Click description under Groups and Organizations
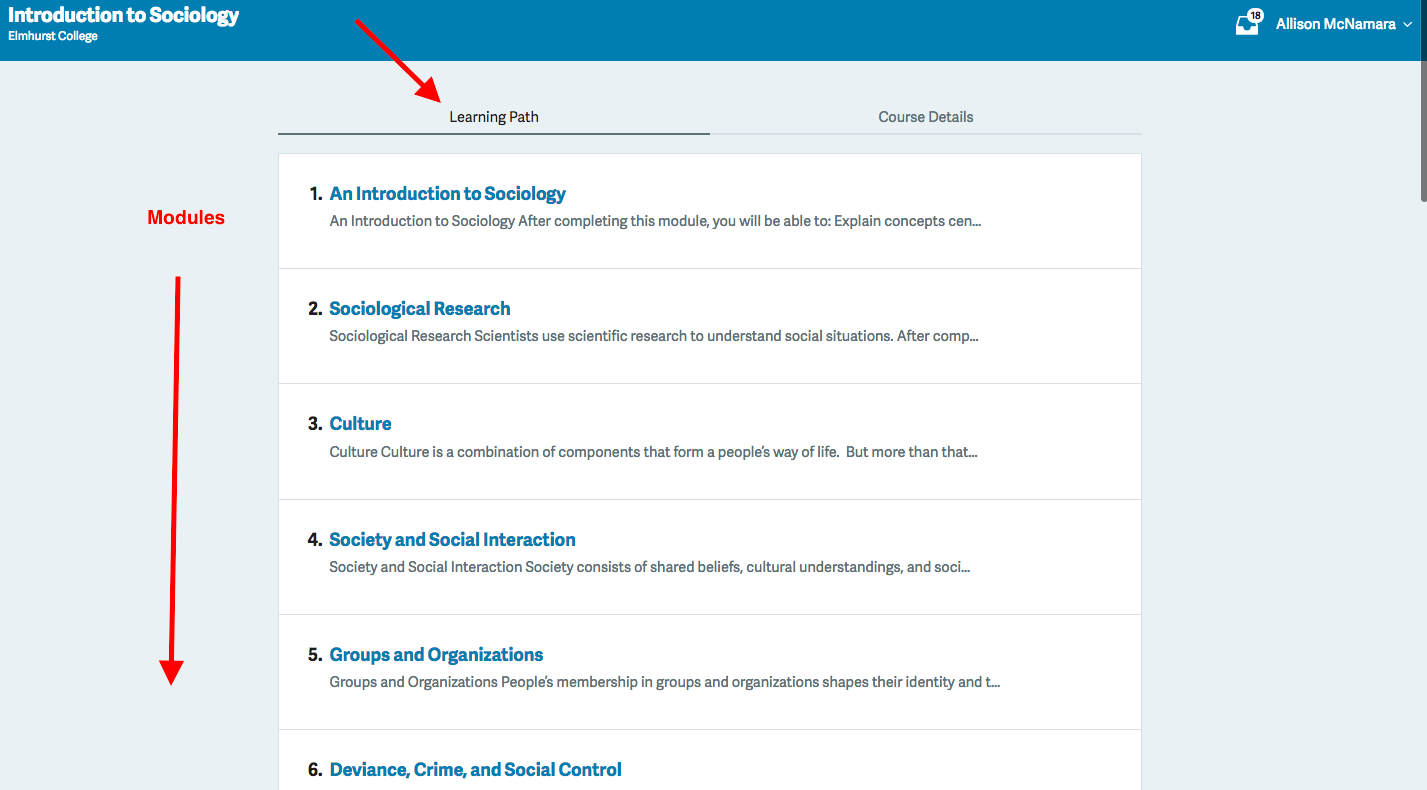The image size is (1427, 790). pos(664,683)
